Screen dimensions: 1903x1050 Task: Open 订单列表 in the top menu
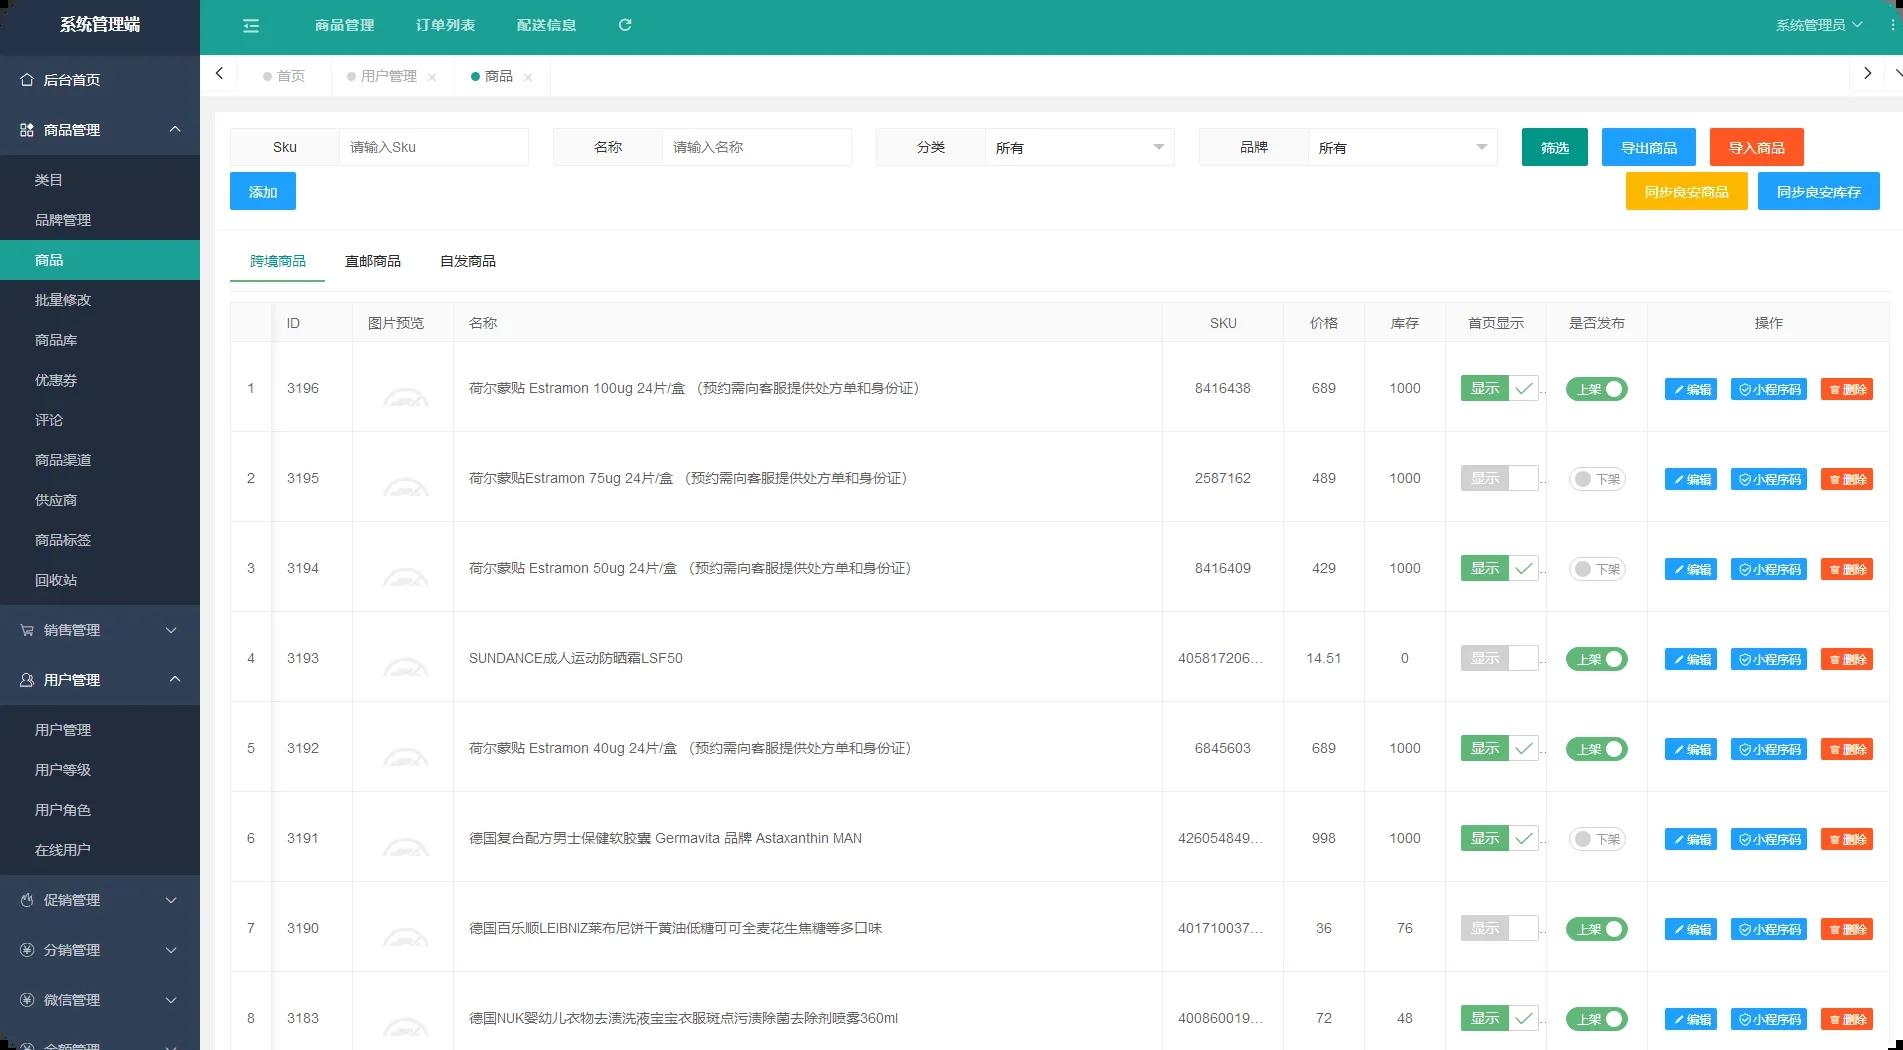click(445, 25)
